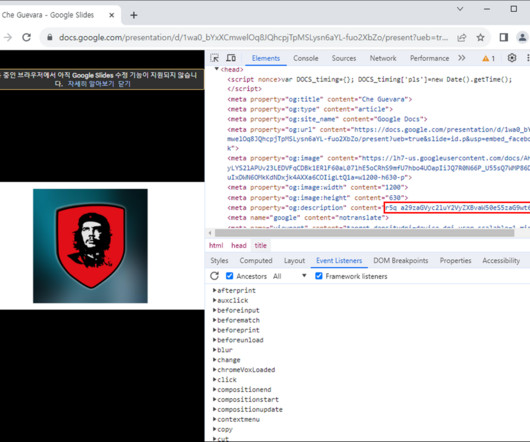Screen dimensions: 530x442
Task: Uncheck the Ancestors checkbox
Action: point(230,276)
